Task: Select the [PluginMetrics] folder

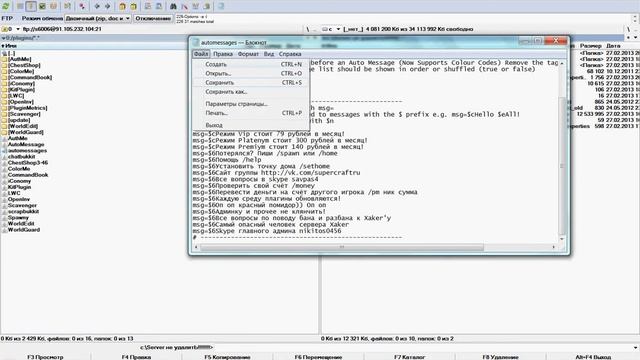Action: click(27, 108)
